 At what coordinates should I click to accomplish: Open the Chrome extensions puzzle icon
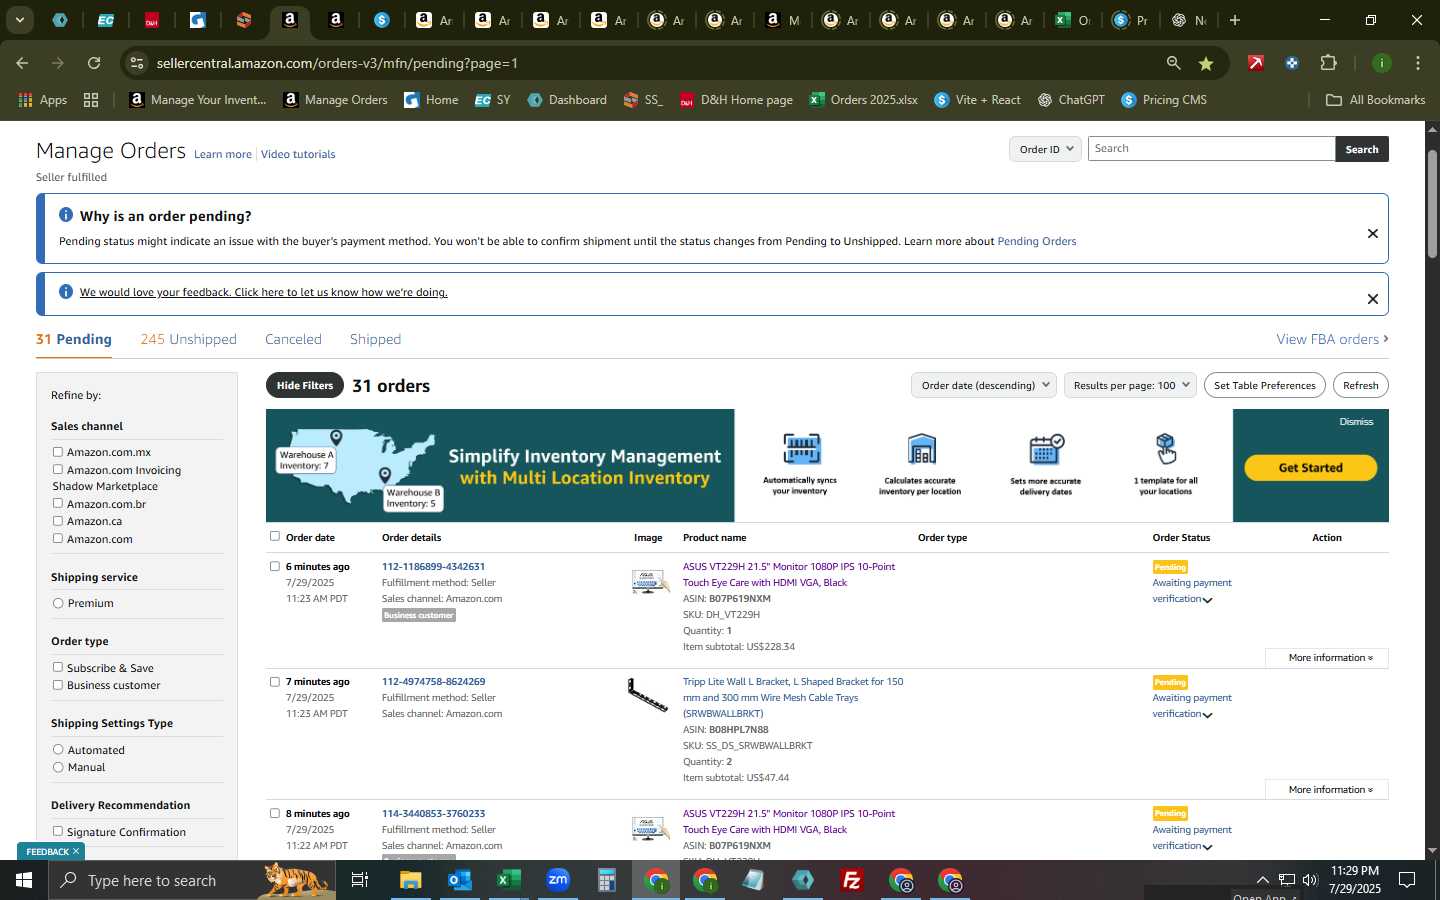point(1328,63)
